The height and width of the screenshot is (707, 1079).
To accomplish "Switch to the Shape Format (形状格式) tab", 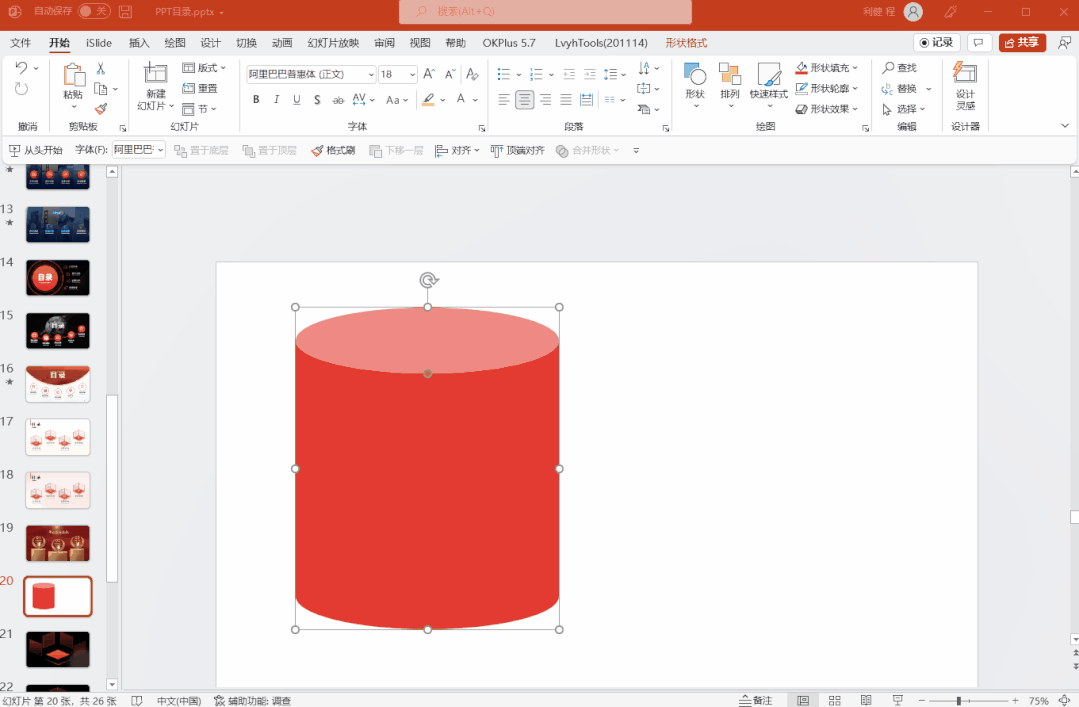I will (686, 43).
